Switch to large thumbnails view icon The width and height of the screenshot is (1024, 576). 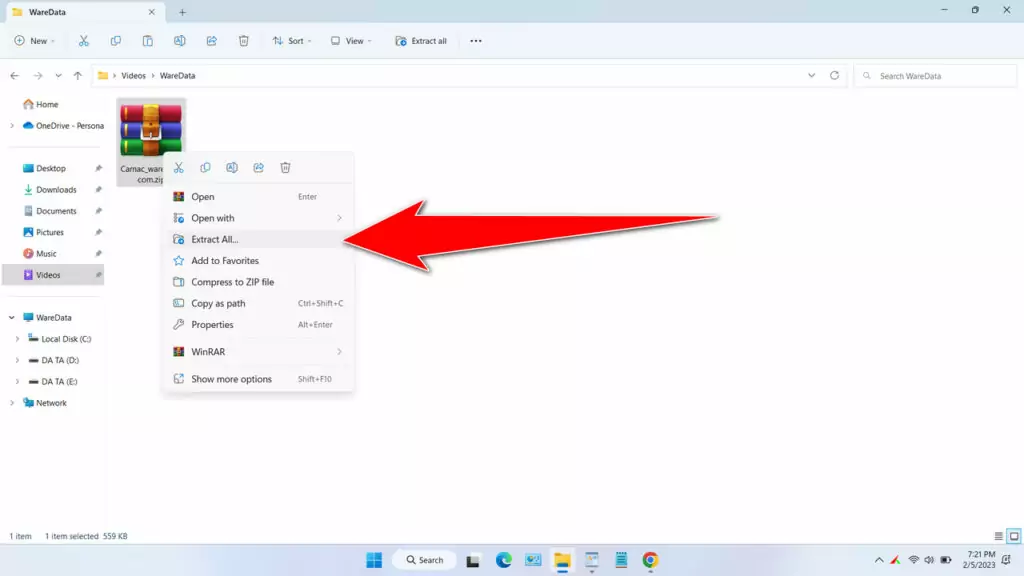[1014, 536]
